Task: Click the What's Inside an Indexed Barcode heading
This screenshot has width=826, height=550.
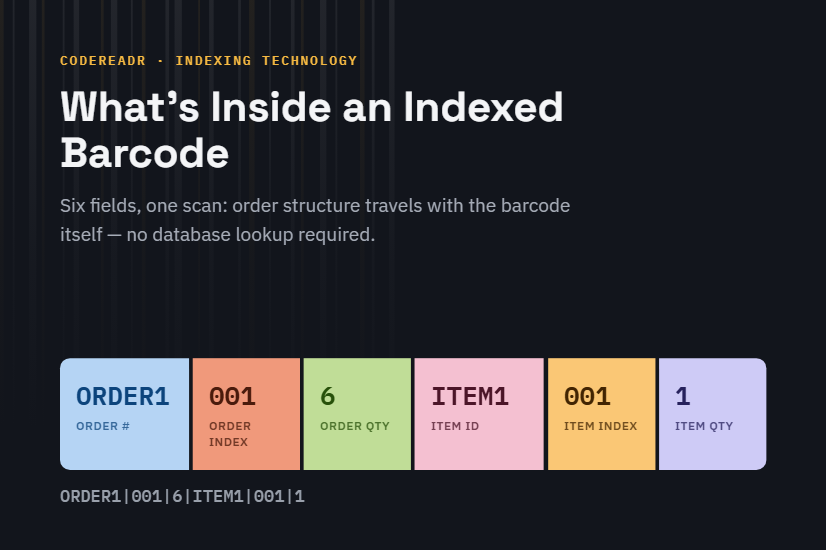Action: tap(312, 130)
